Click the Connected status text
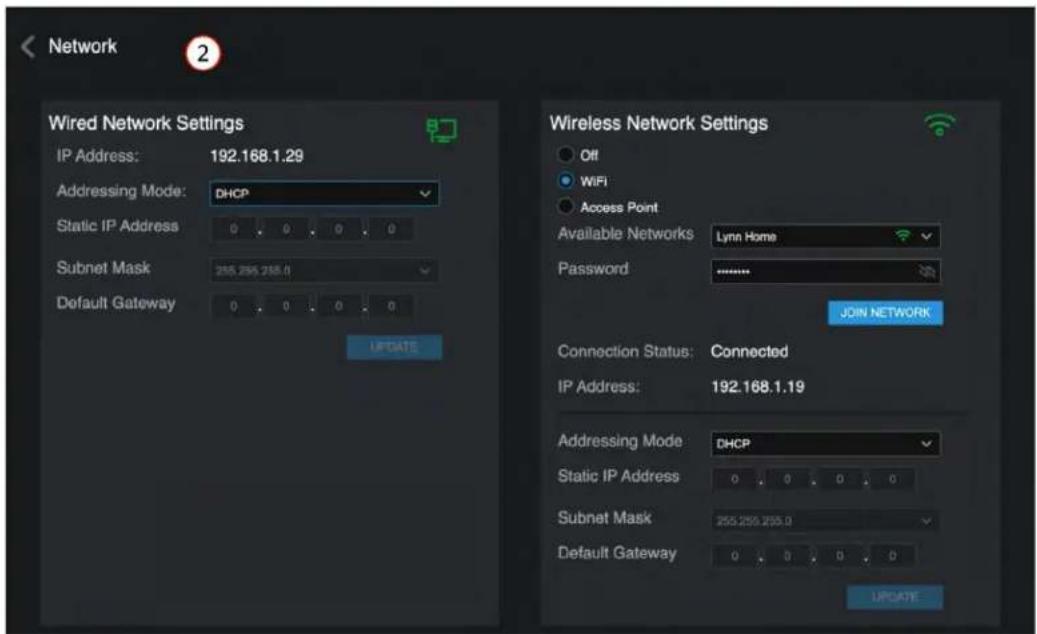 click(749, 352)
